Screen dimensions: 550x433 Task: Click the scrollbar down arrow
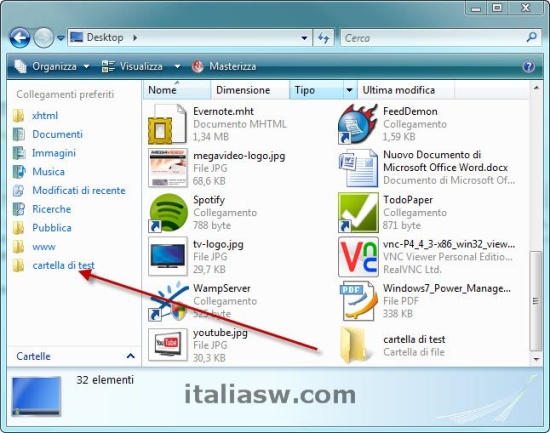pyautogui.click(x=536, y=359)
